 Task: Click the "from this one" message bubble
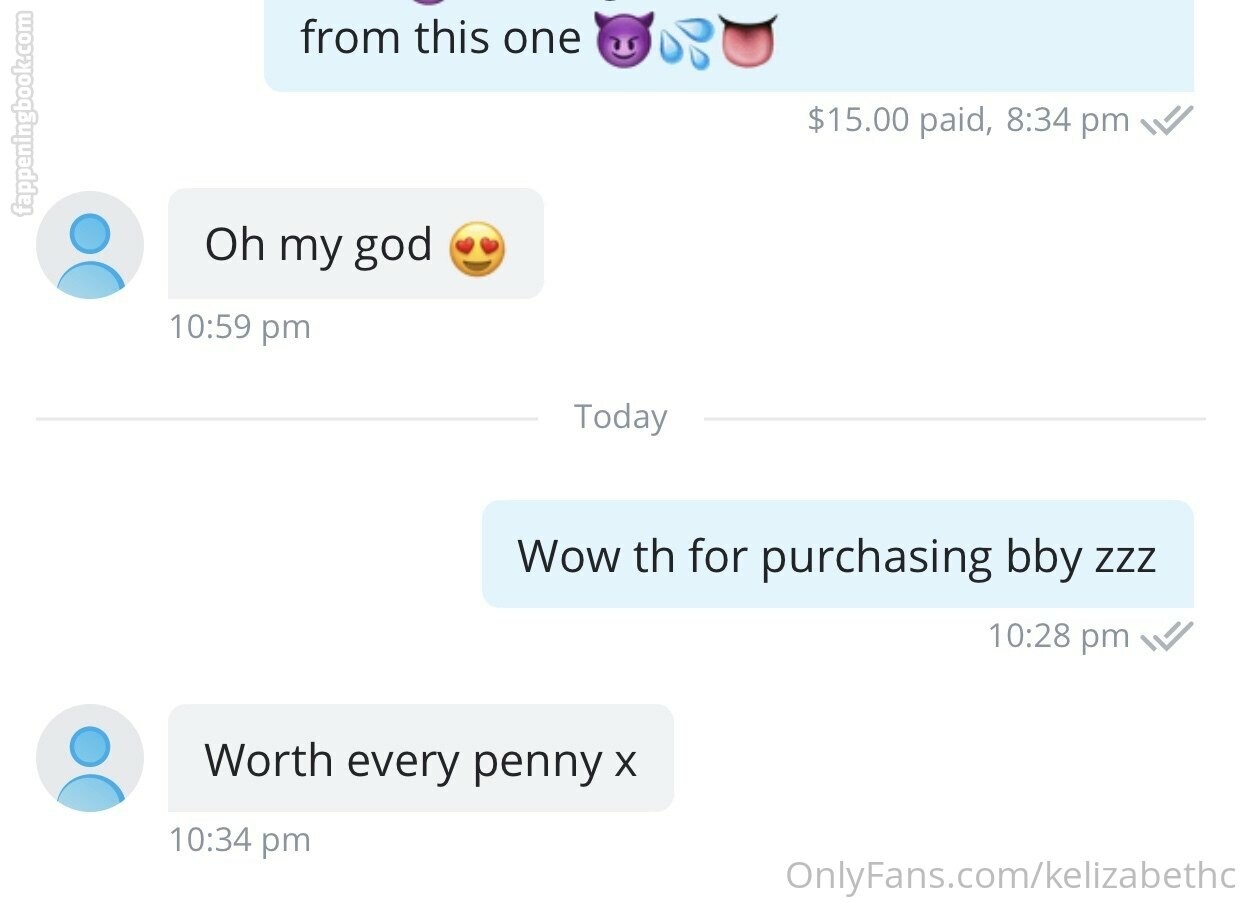click(729, 45)
